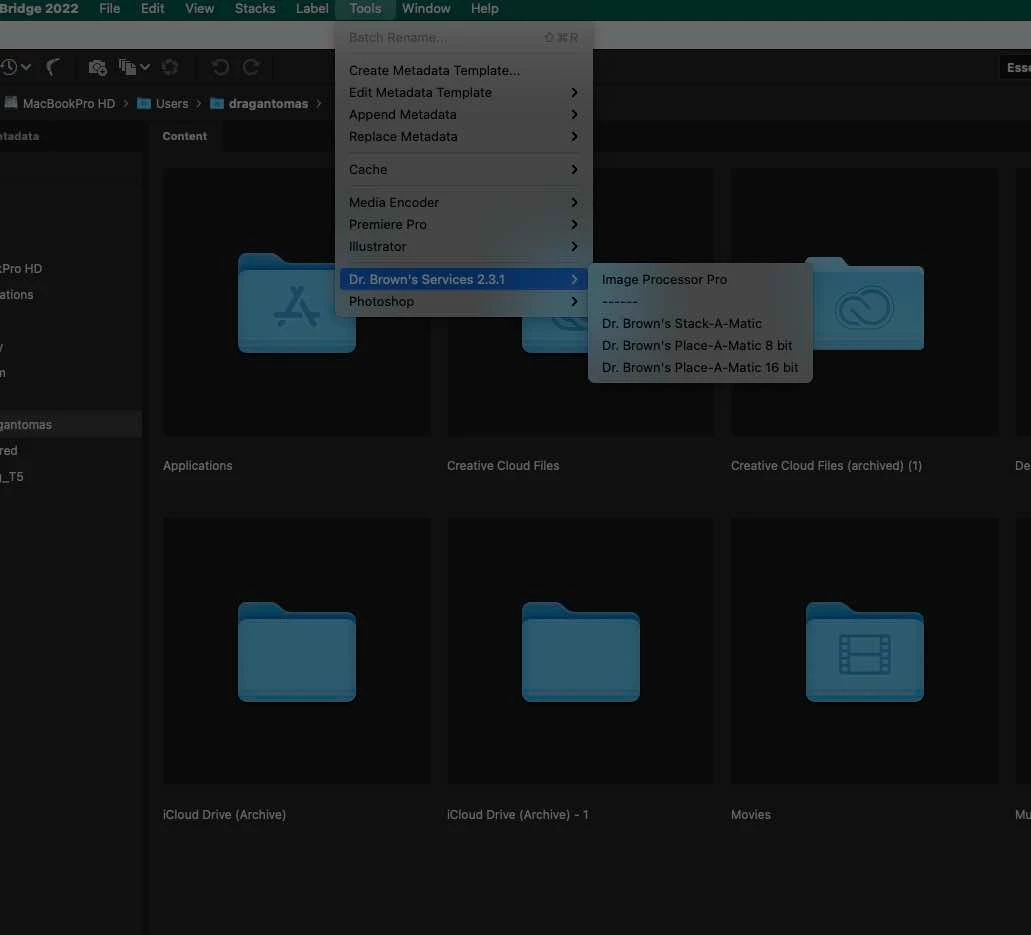The image size is (1031, 935).
Task: Click the Applications folder name label
Action: 197,466
